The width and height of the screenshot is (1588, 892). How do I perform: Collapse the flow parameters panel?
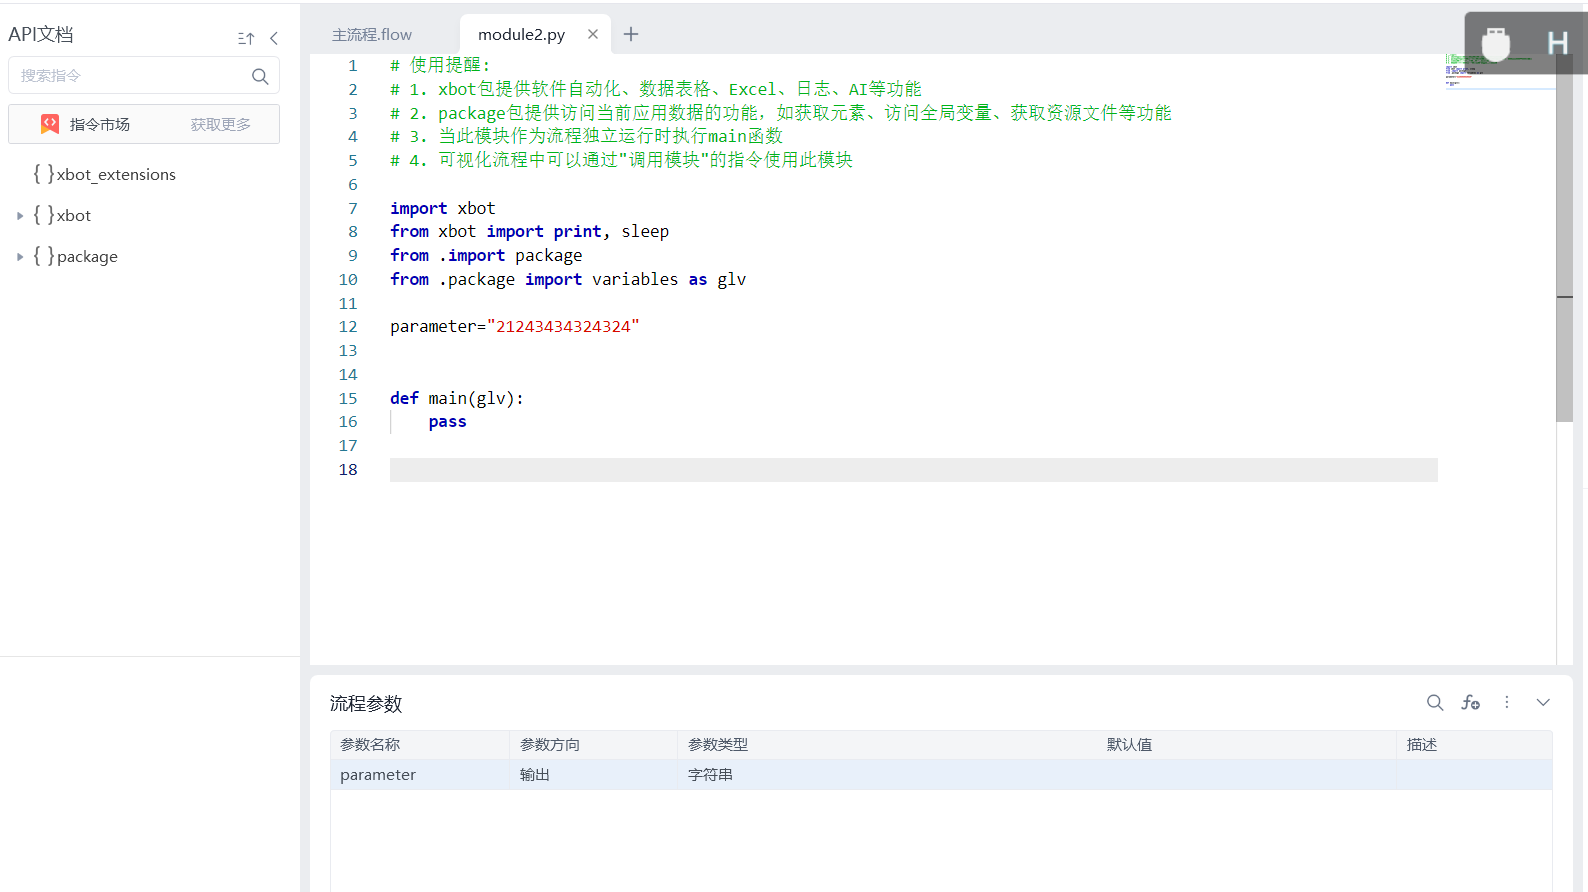point(1543,703)
